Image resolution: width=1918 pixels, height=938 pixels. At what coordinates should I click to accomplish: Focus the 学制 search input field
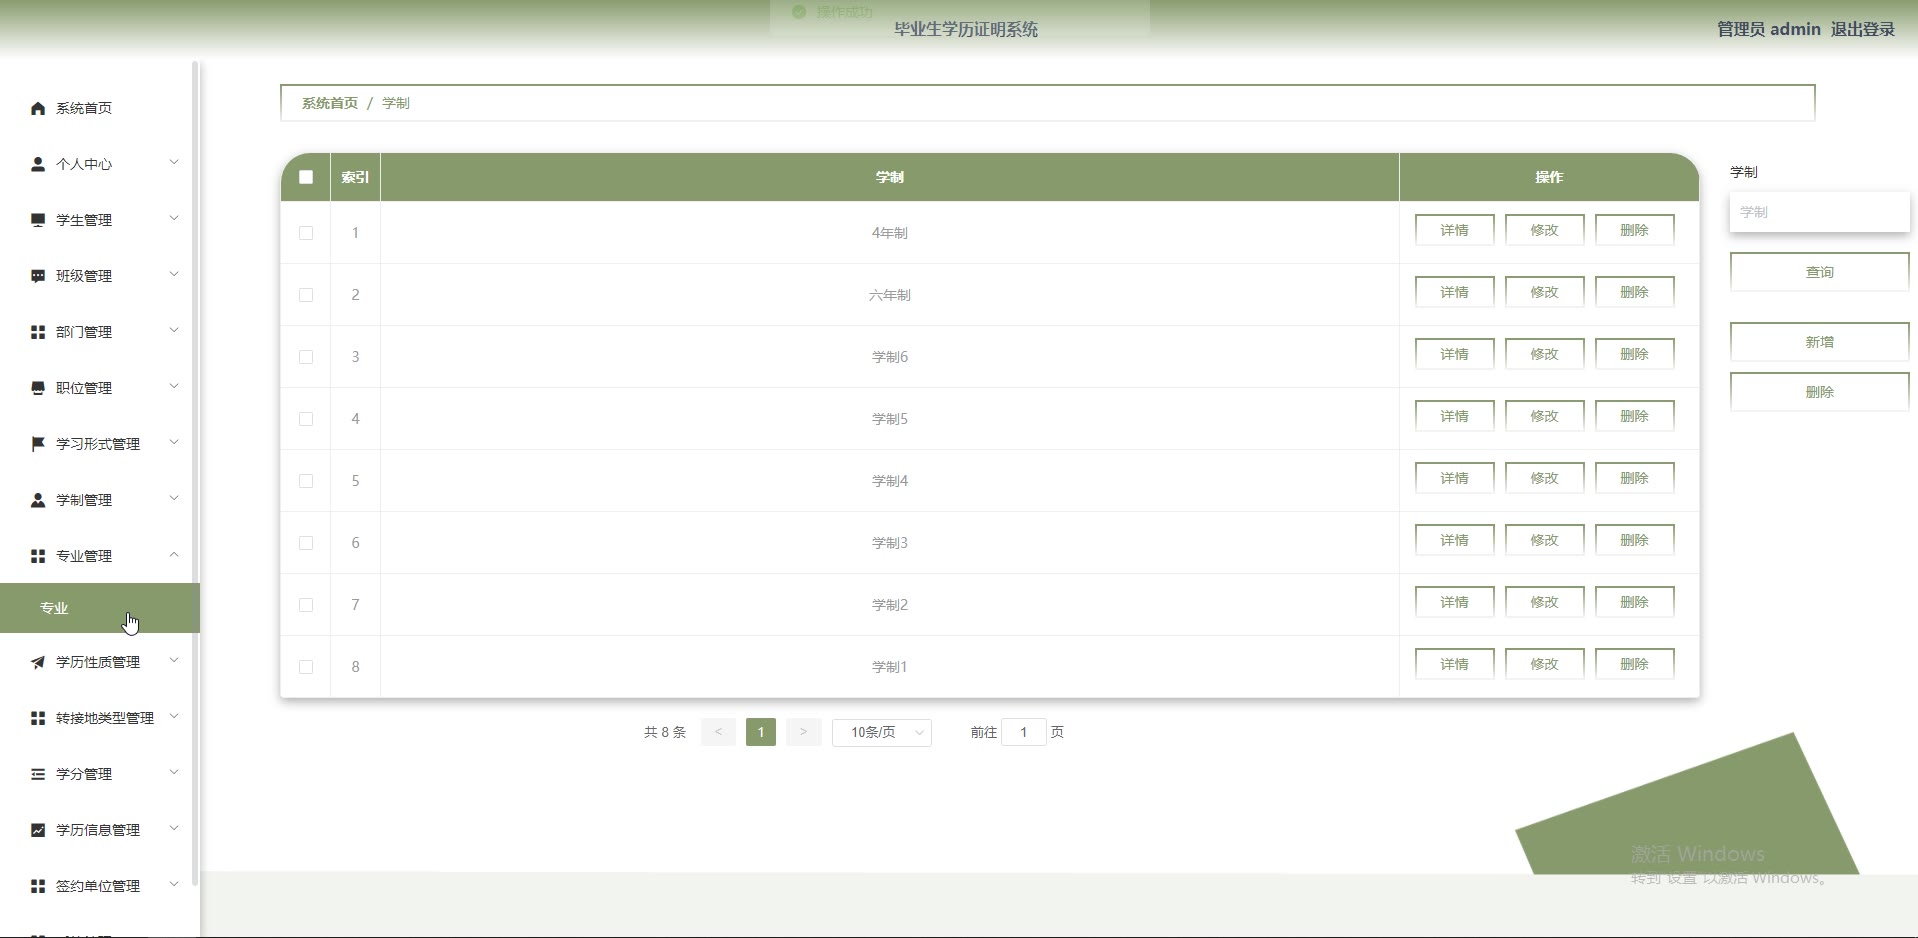[1819, 212]
